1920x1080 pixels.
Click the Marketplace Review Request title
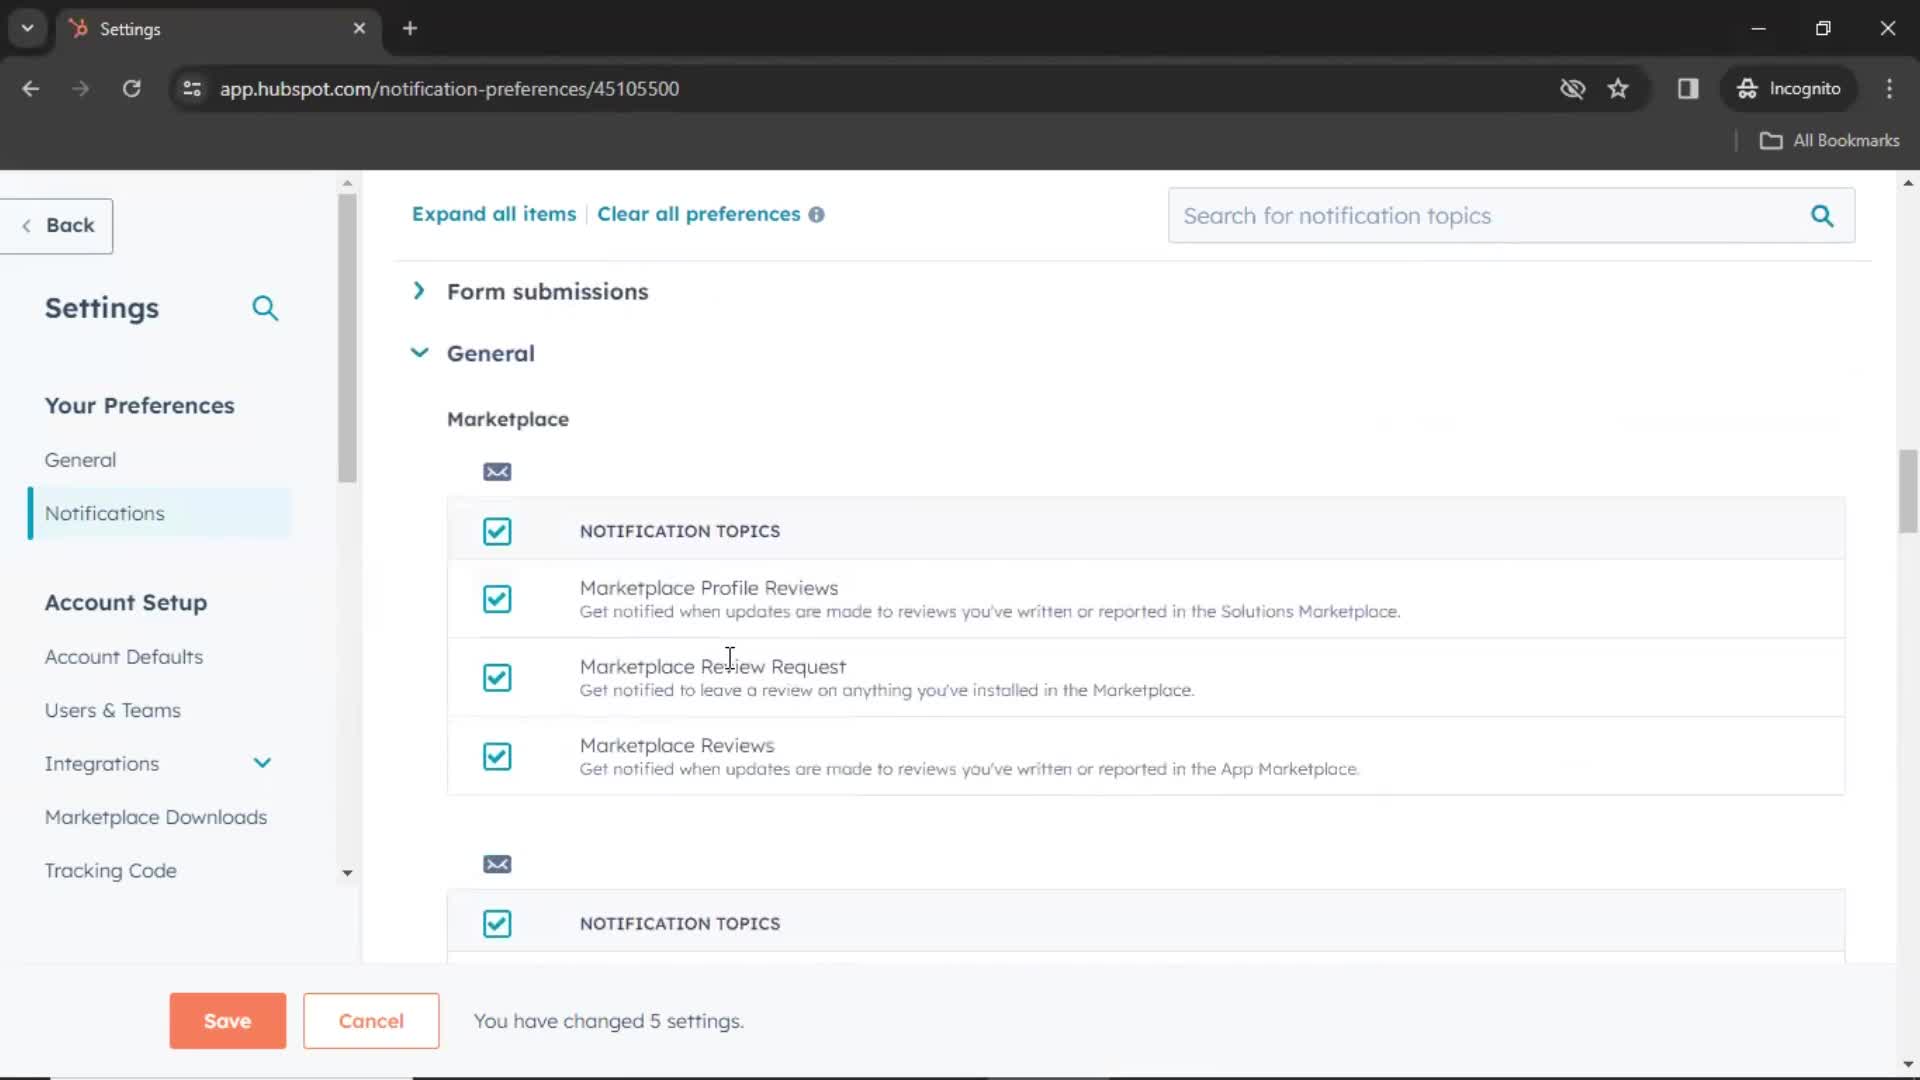tap(713, 667)
